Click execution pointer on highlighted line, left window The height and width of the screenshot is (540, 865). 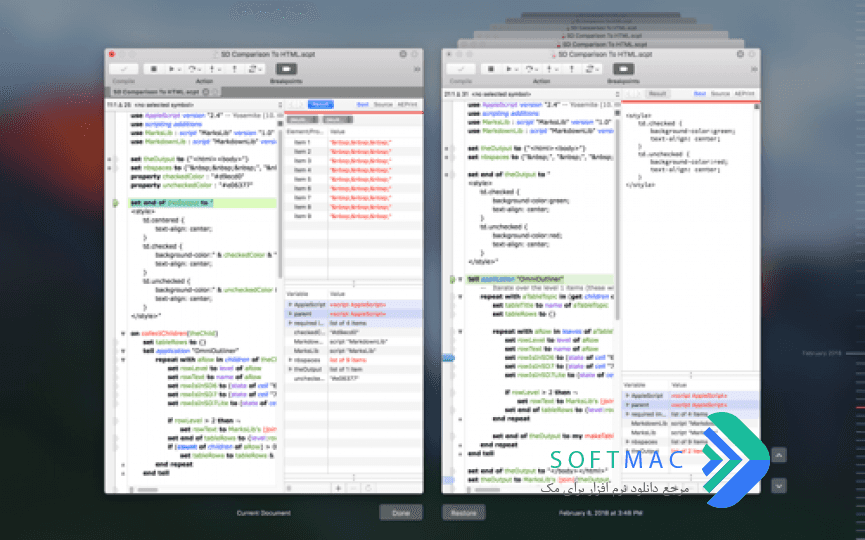click(x=115, y=203)
